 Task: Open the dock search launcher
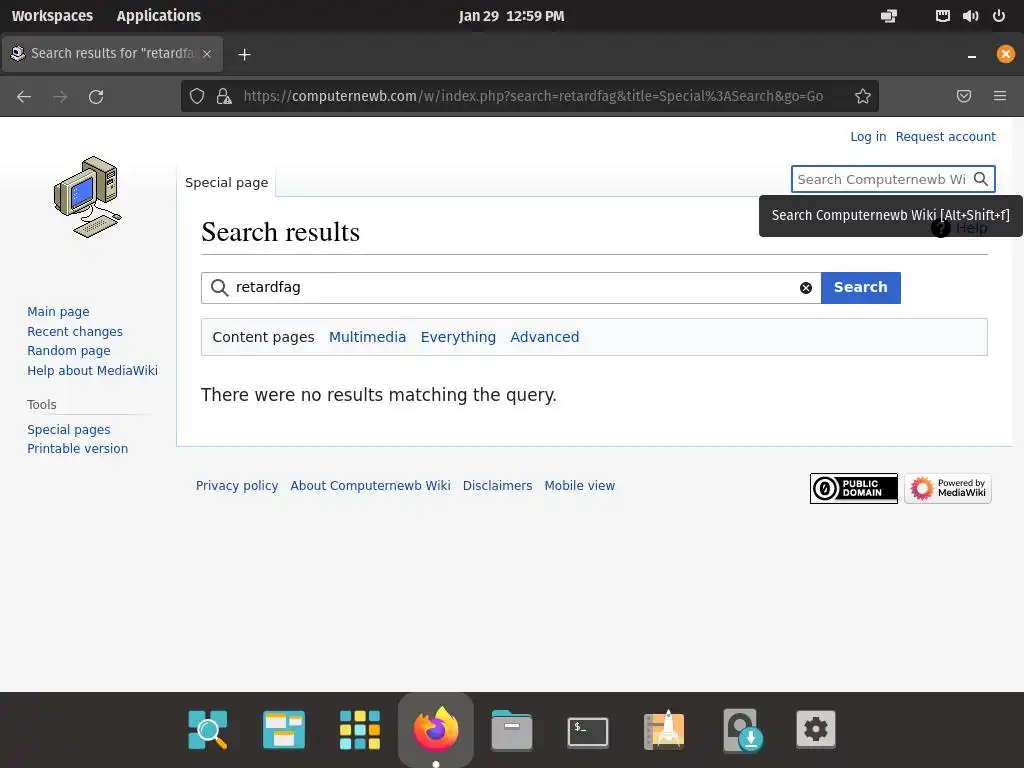click(208, 729)
